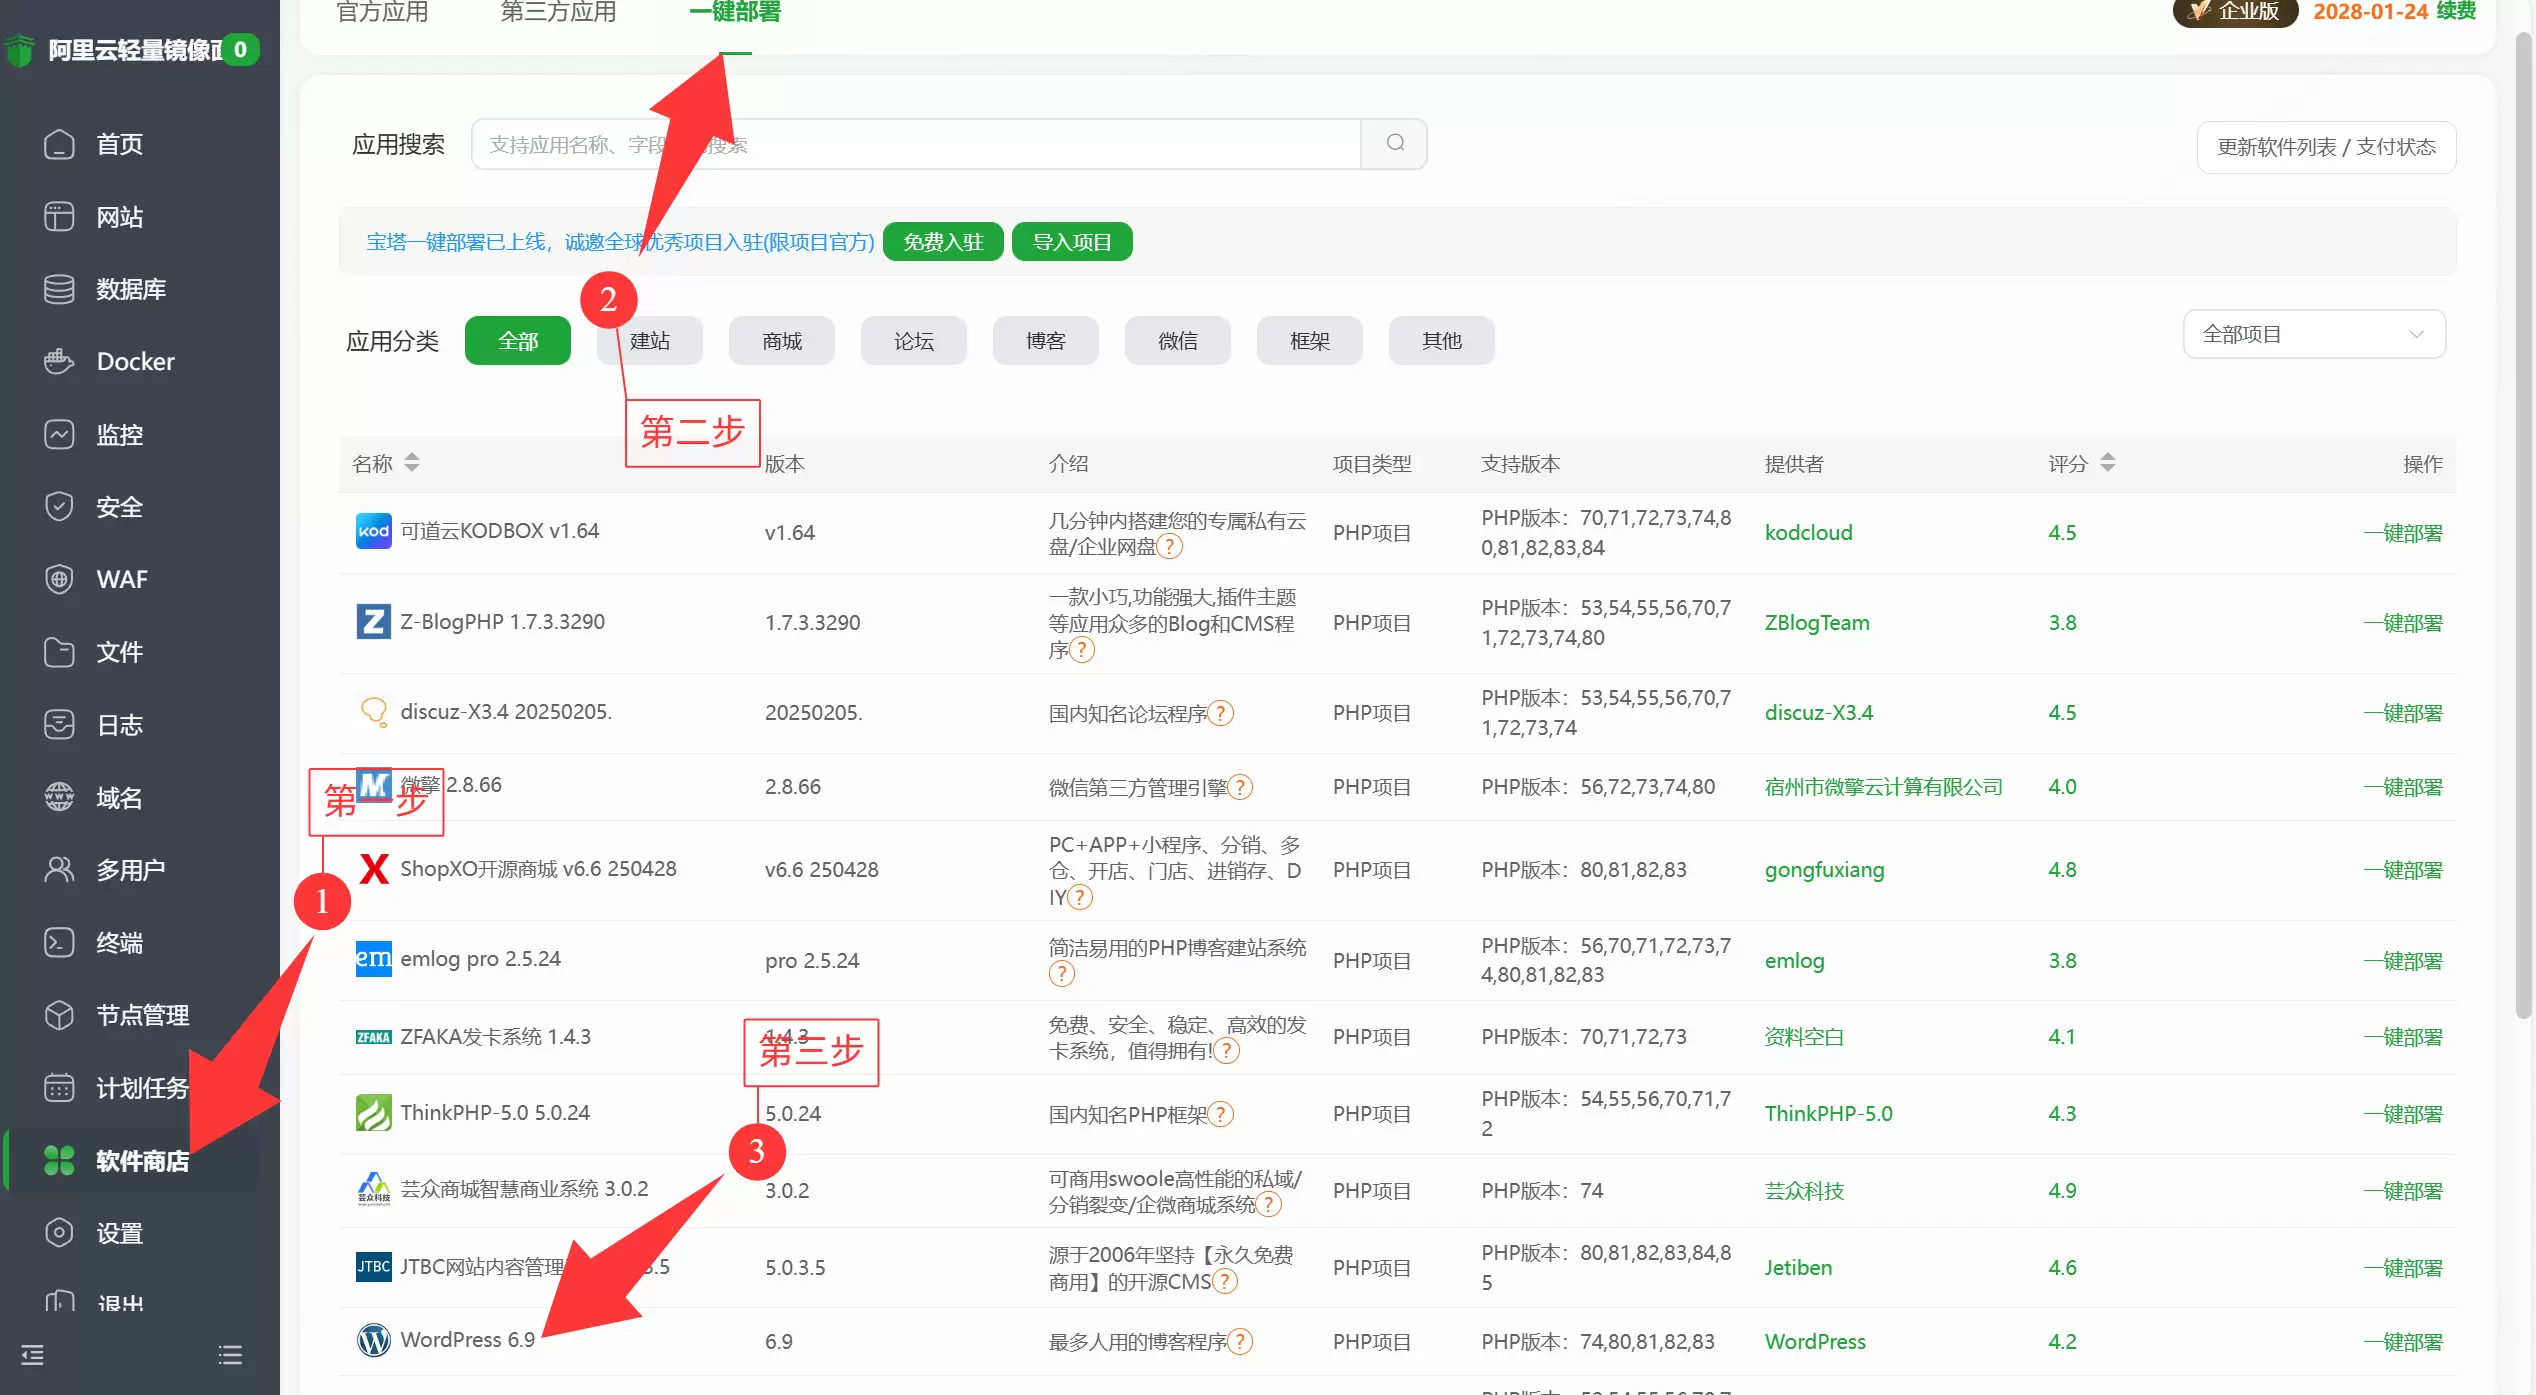The image size is (2536, 1395).
Task: Click help icon beside 国内知名PHP框架
Action: [1221, 1114]
